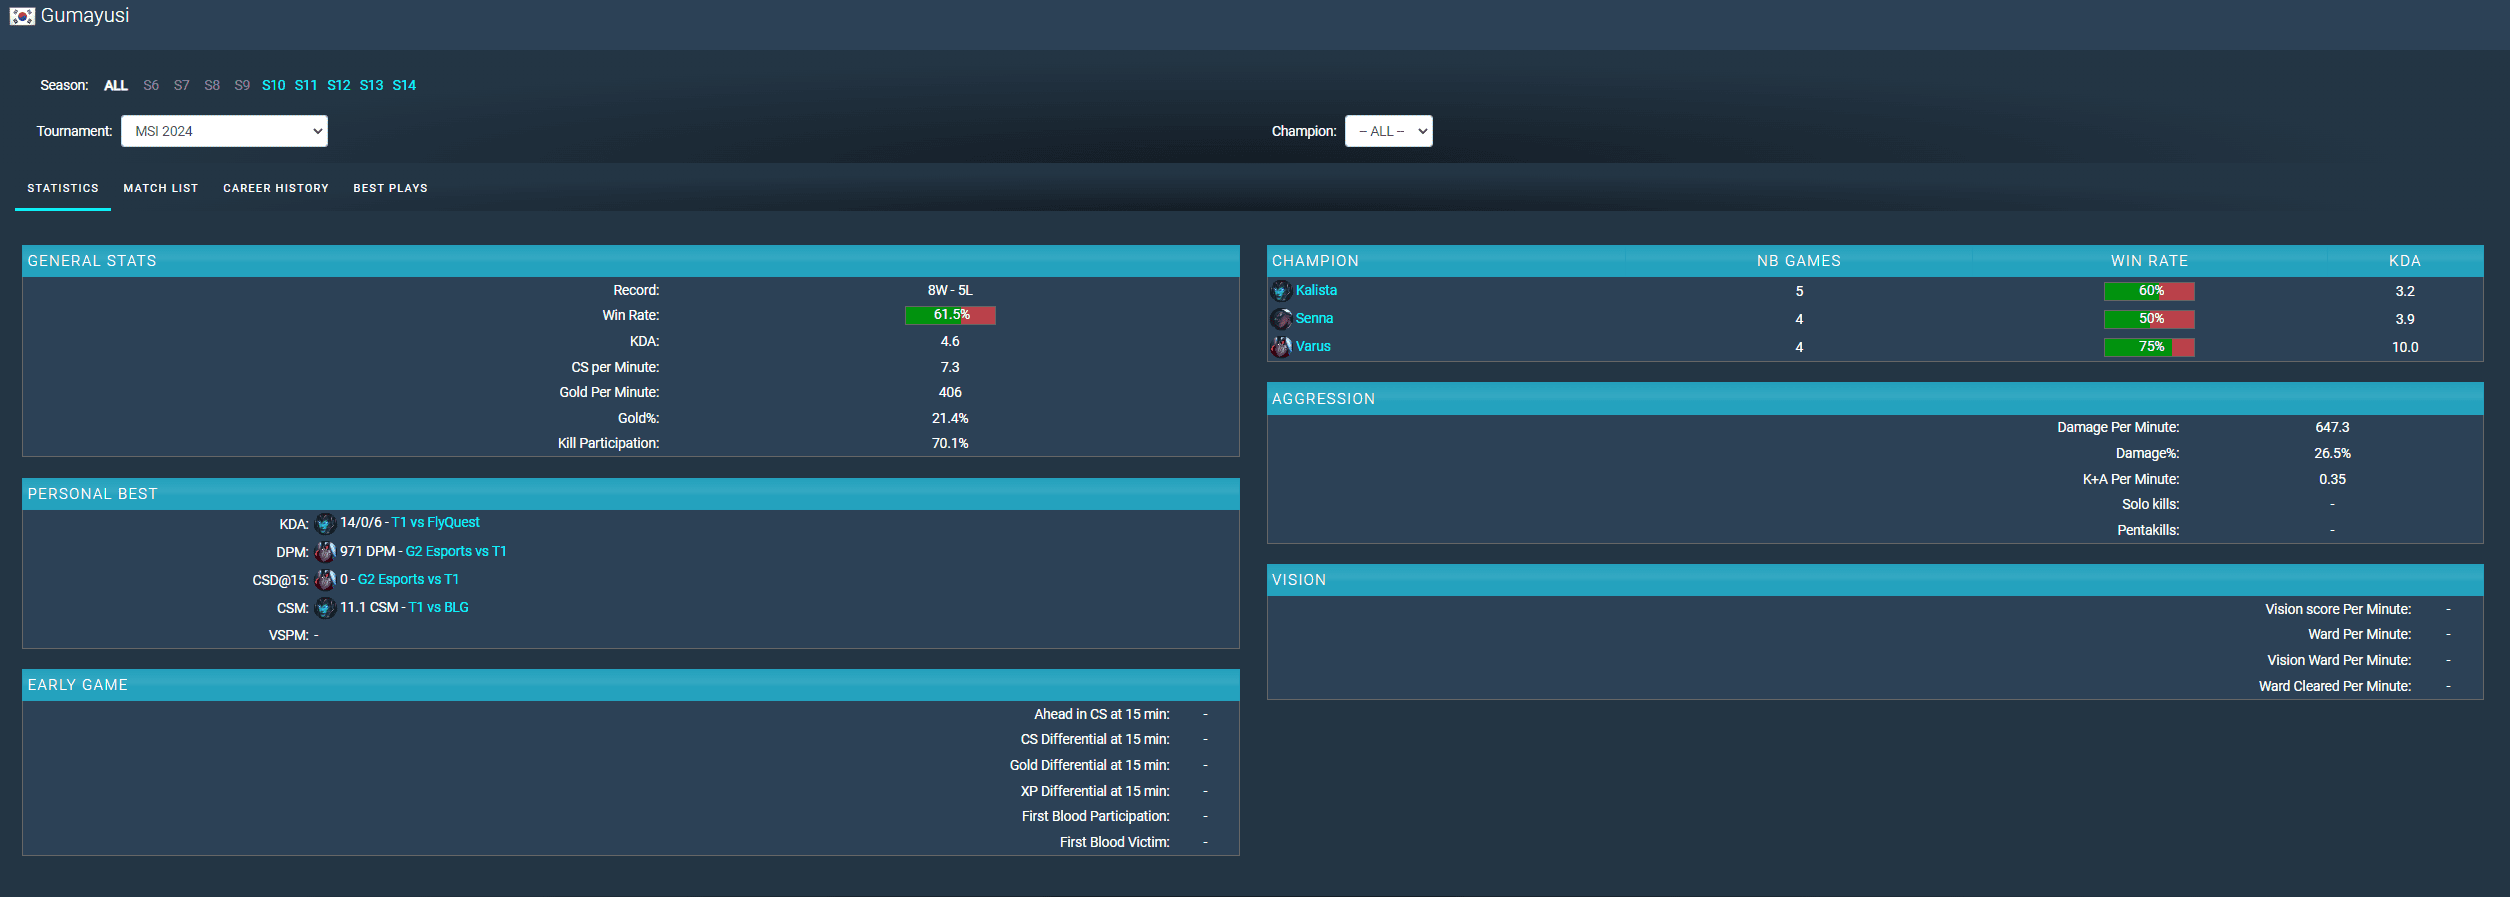Click champion icon beside 971 DPM record
Image resolution: width=2510 pixels, height=897 pixels.
tap(325, 551)
